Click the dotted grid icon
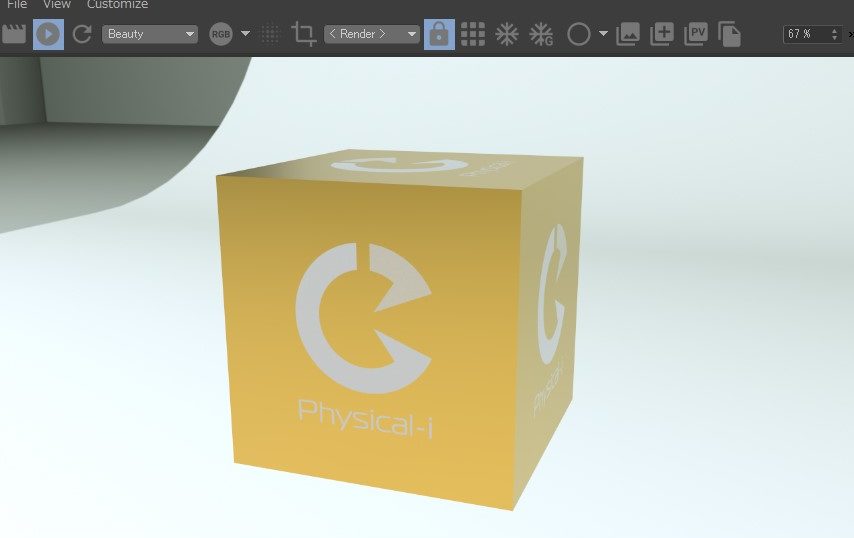This screenshot has width=854, height=538. (270, 34)
